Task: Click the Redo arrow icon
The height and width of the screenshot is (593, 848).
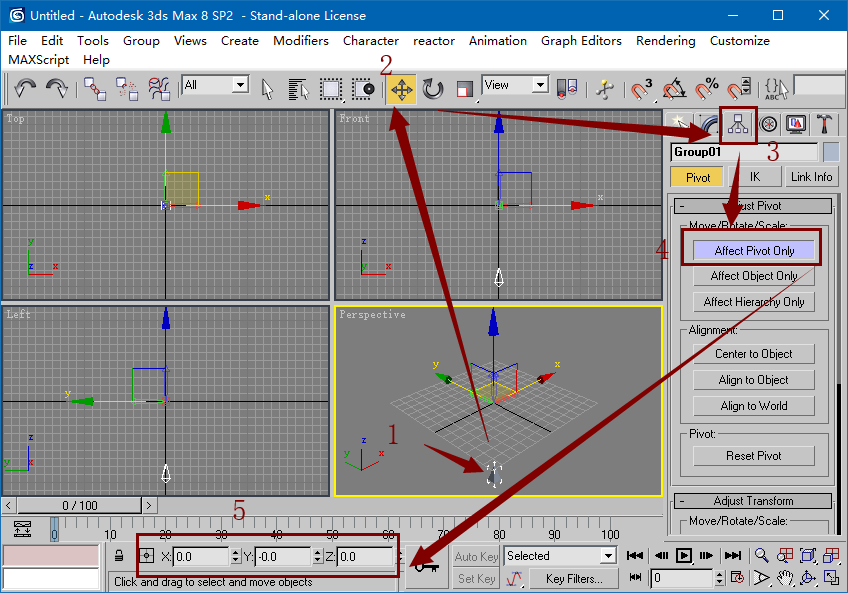Action: click(56, 88)
